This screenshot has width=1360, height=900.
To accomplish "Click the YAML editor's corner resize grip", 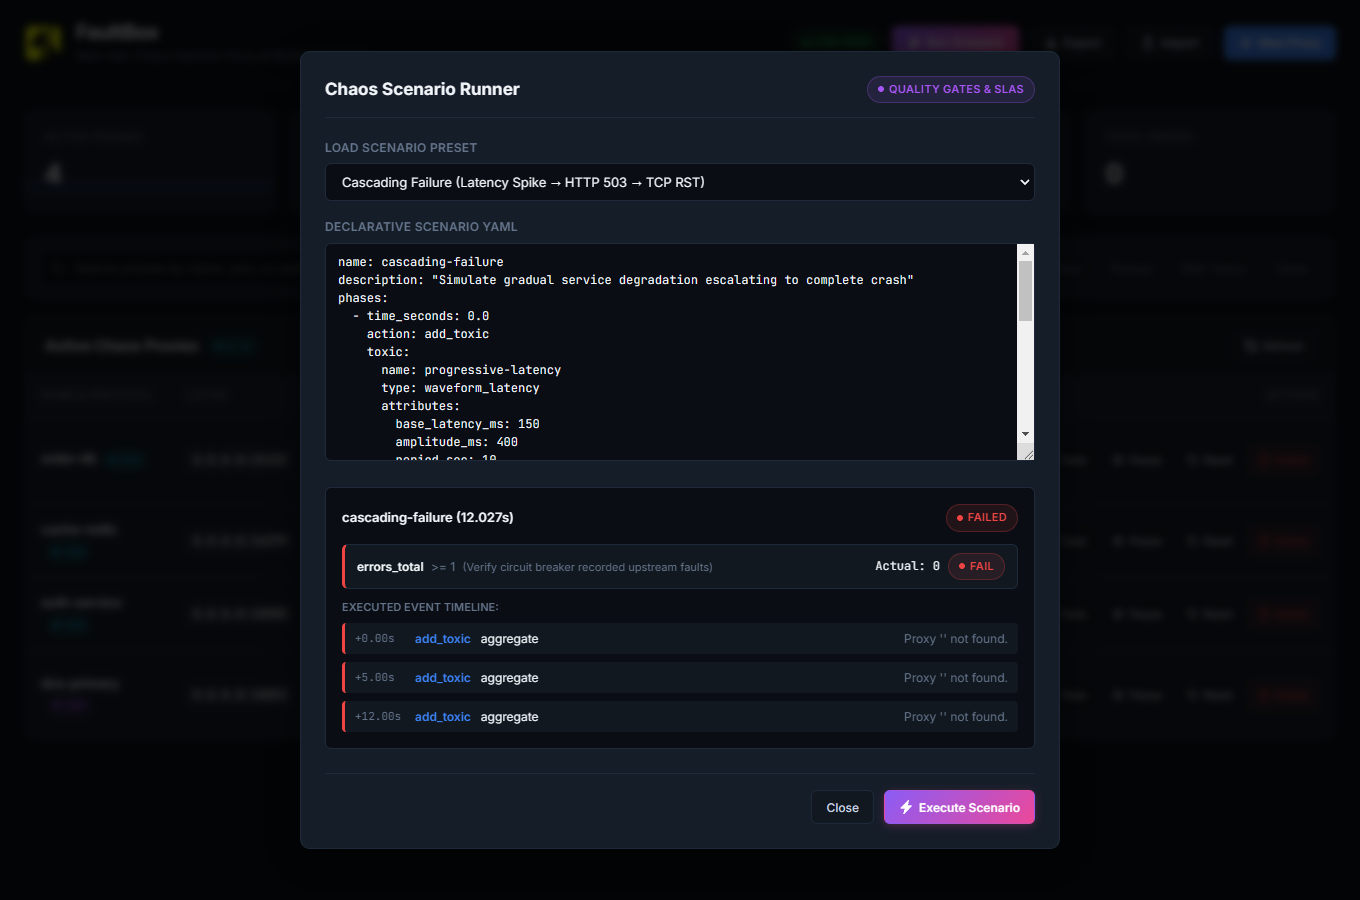I will (x=1026, y=452).
